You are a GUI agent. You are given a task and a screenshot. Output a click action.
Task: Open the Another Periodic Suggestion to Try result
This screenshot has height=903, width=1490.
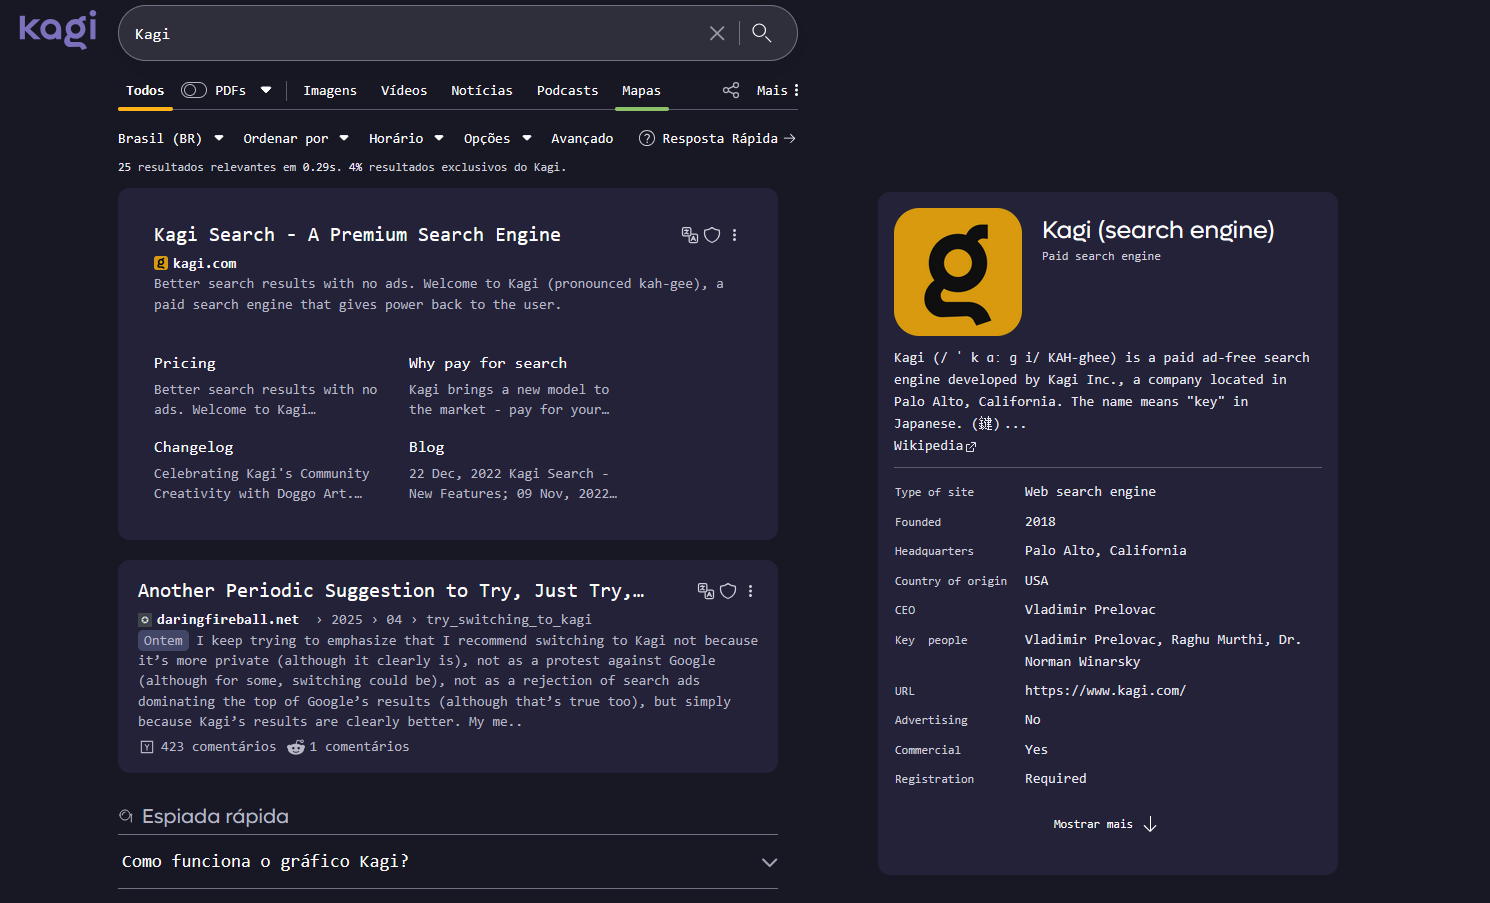[x=391, y=590]
